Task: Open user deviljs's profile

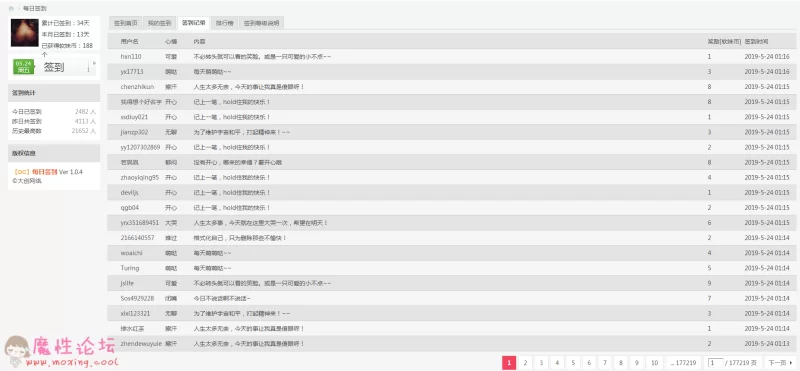Action: click(x=130, y=192)
